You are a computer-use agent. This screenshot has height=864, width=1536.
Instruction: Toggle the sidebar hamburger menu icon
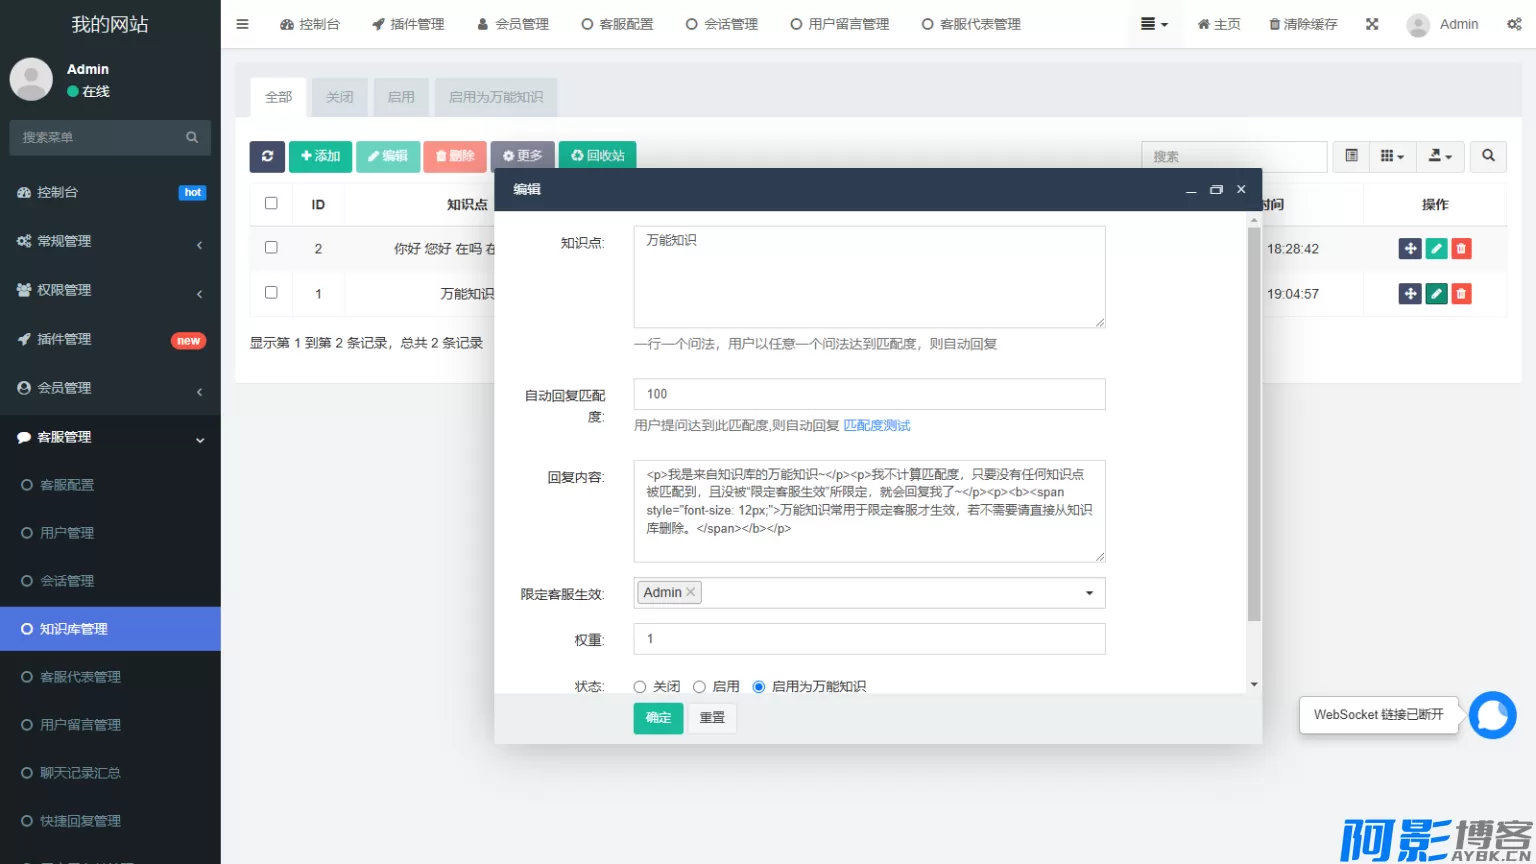click(x=242, y=24)
